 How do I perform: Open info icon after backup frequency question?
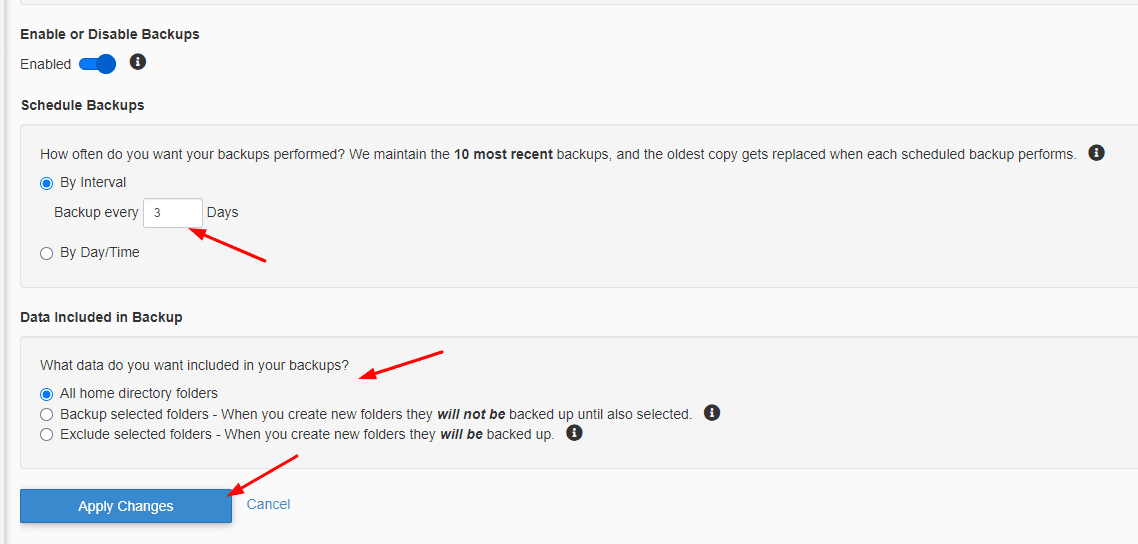(x=1096, y=153)
